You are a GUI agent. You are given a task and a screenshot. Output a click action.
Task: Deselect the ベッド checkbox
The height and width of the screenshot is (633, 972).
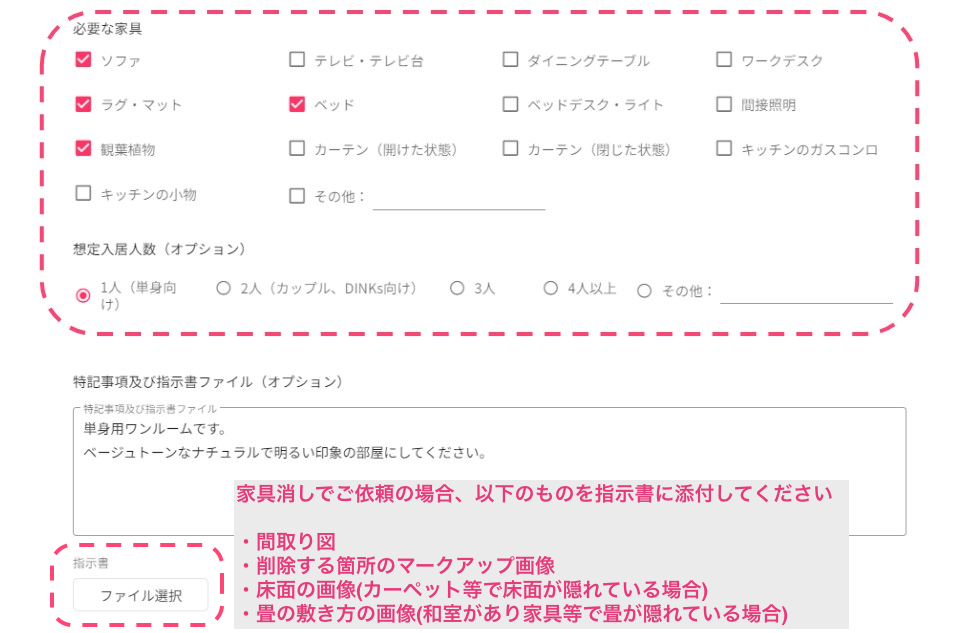(x=297, y=104)
